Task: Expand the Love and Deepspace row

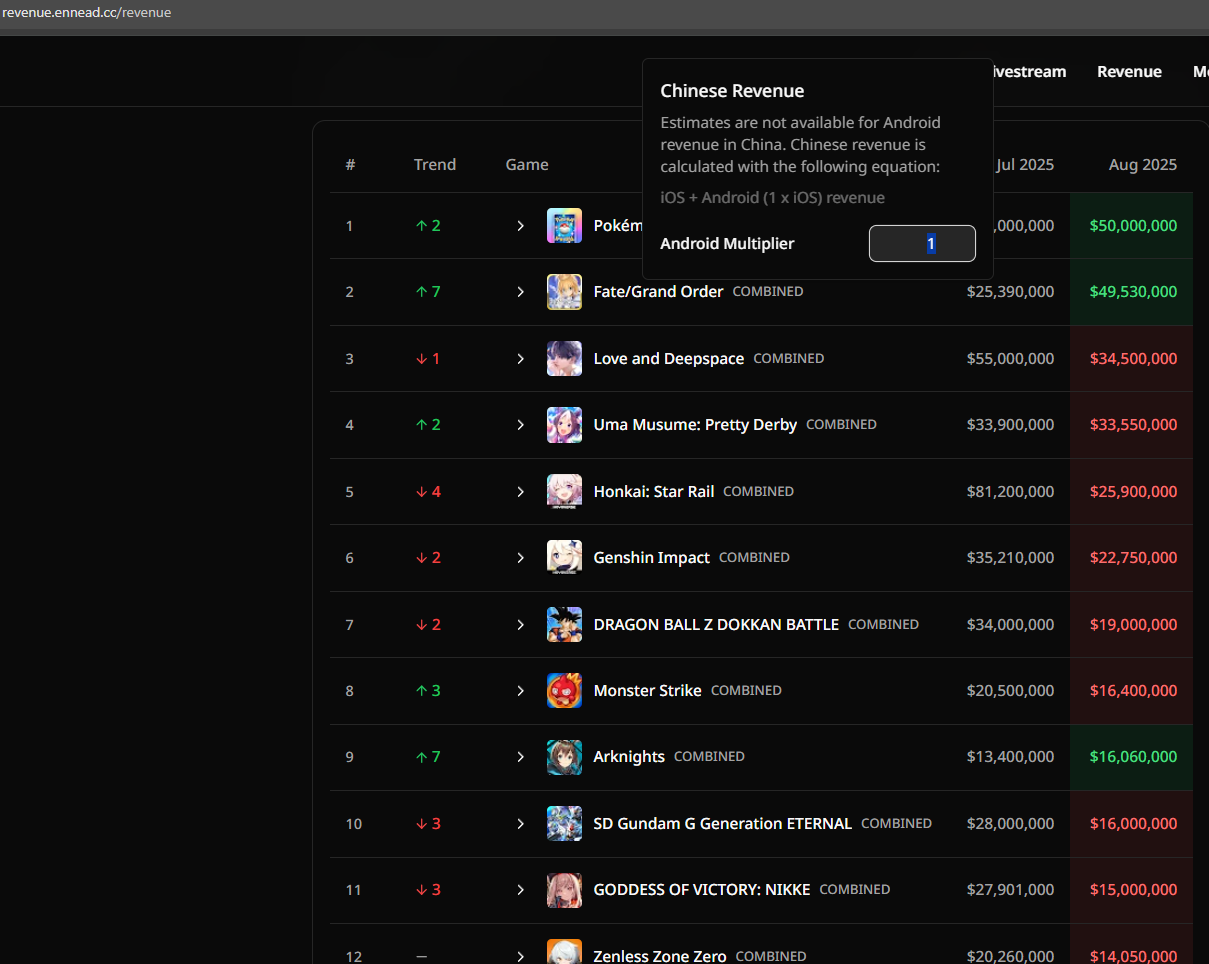Action: pyautogui.click(x=520, y=358)
